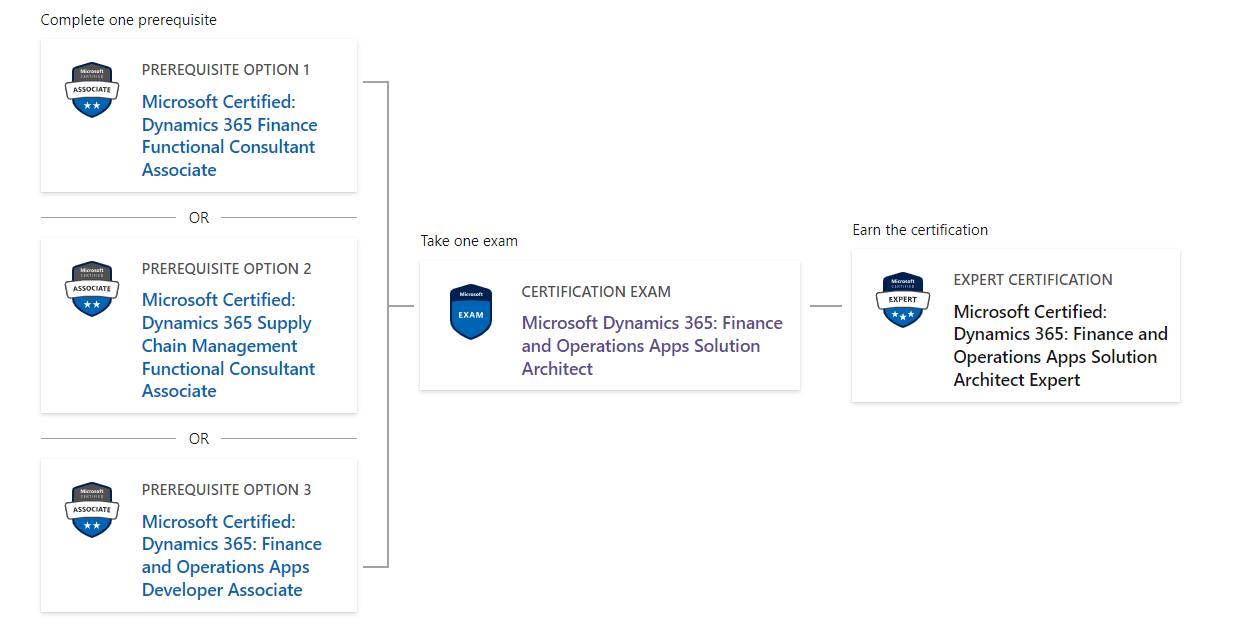Click the Associate badge in Prerequisite Option 3

(92, 510)
